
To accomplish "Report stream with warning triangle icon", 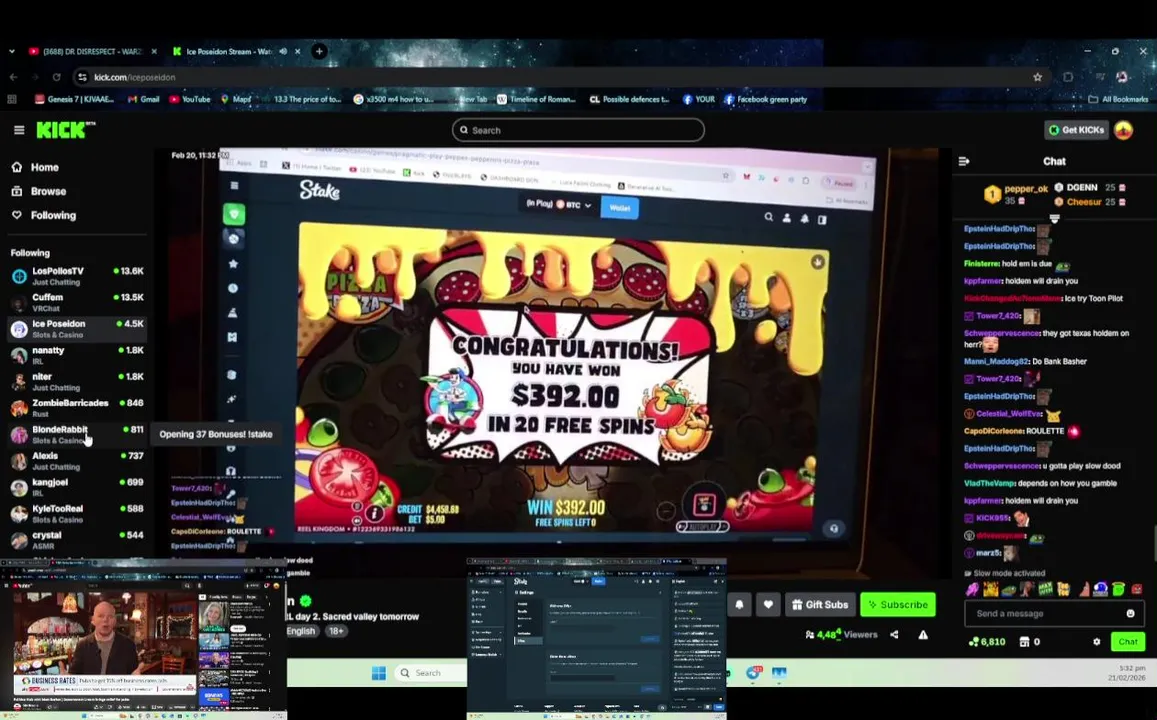I will (x=923, y=634).
